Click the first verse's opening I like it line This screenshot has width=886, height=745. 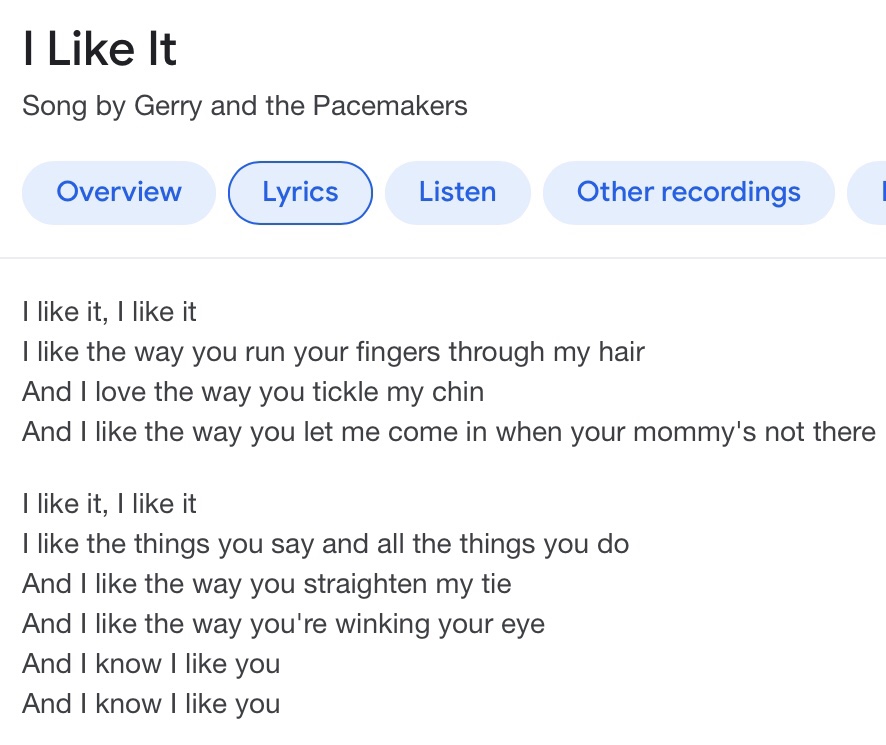coord(109,312)
